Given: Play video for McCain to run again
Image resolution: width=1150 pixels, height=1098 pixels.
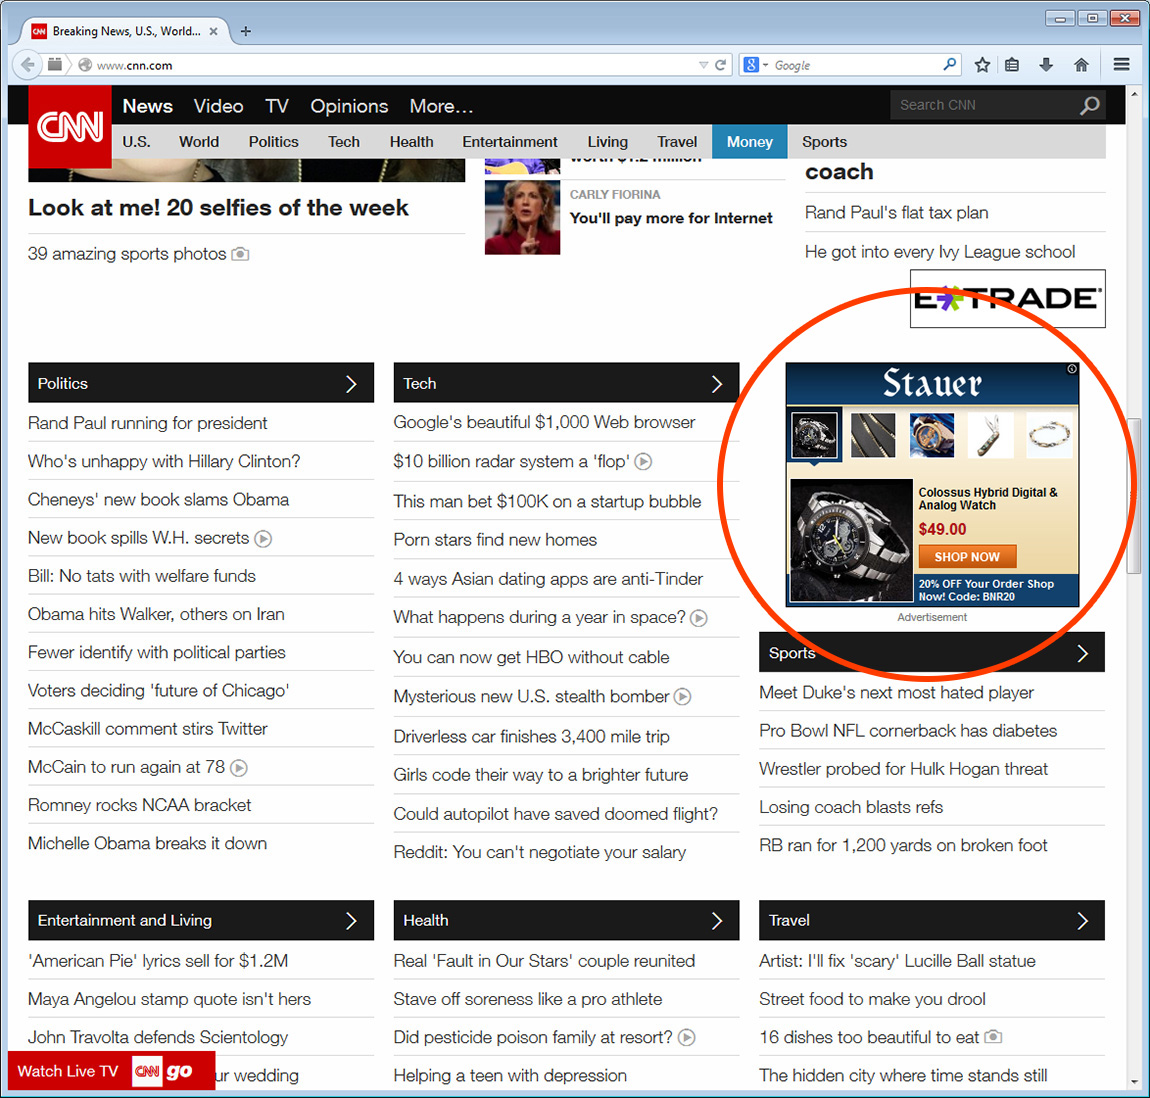Looking at the screenshot, I should point(239,768).
